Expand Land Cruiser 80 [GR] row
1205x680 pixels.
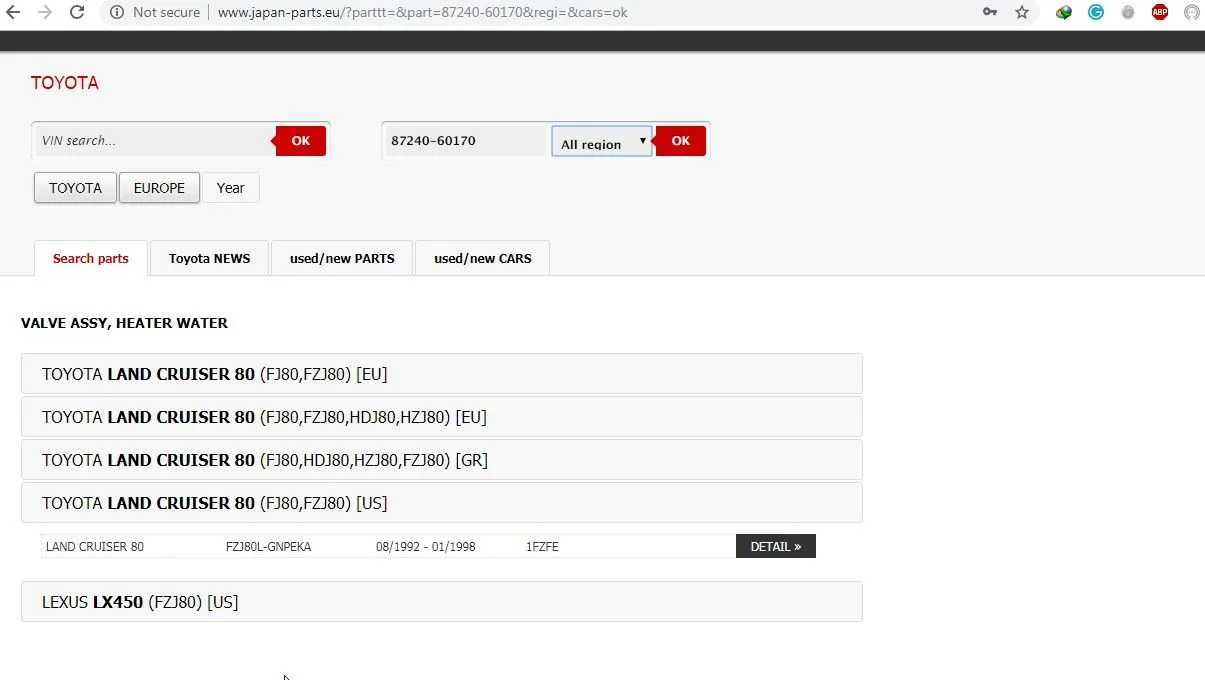441,460
